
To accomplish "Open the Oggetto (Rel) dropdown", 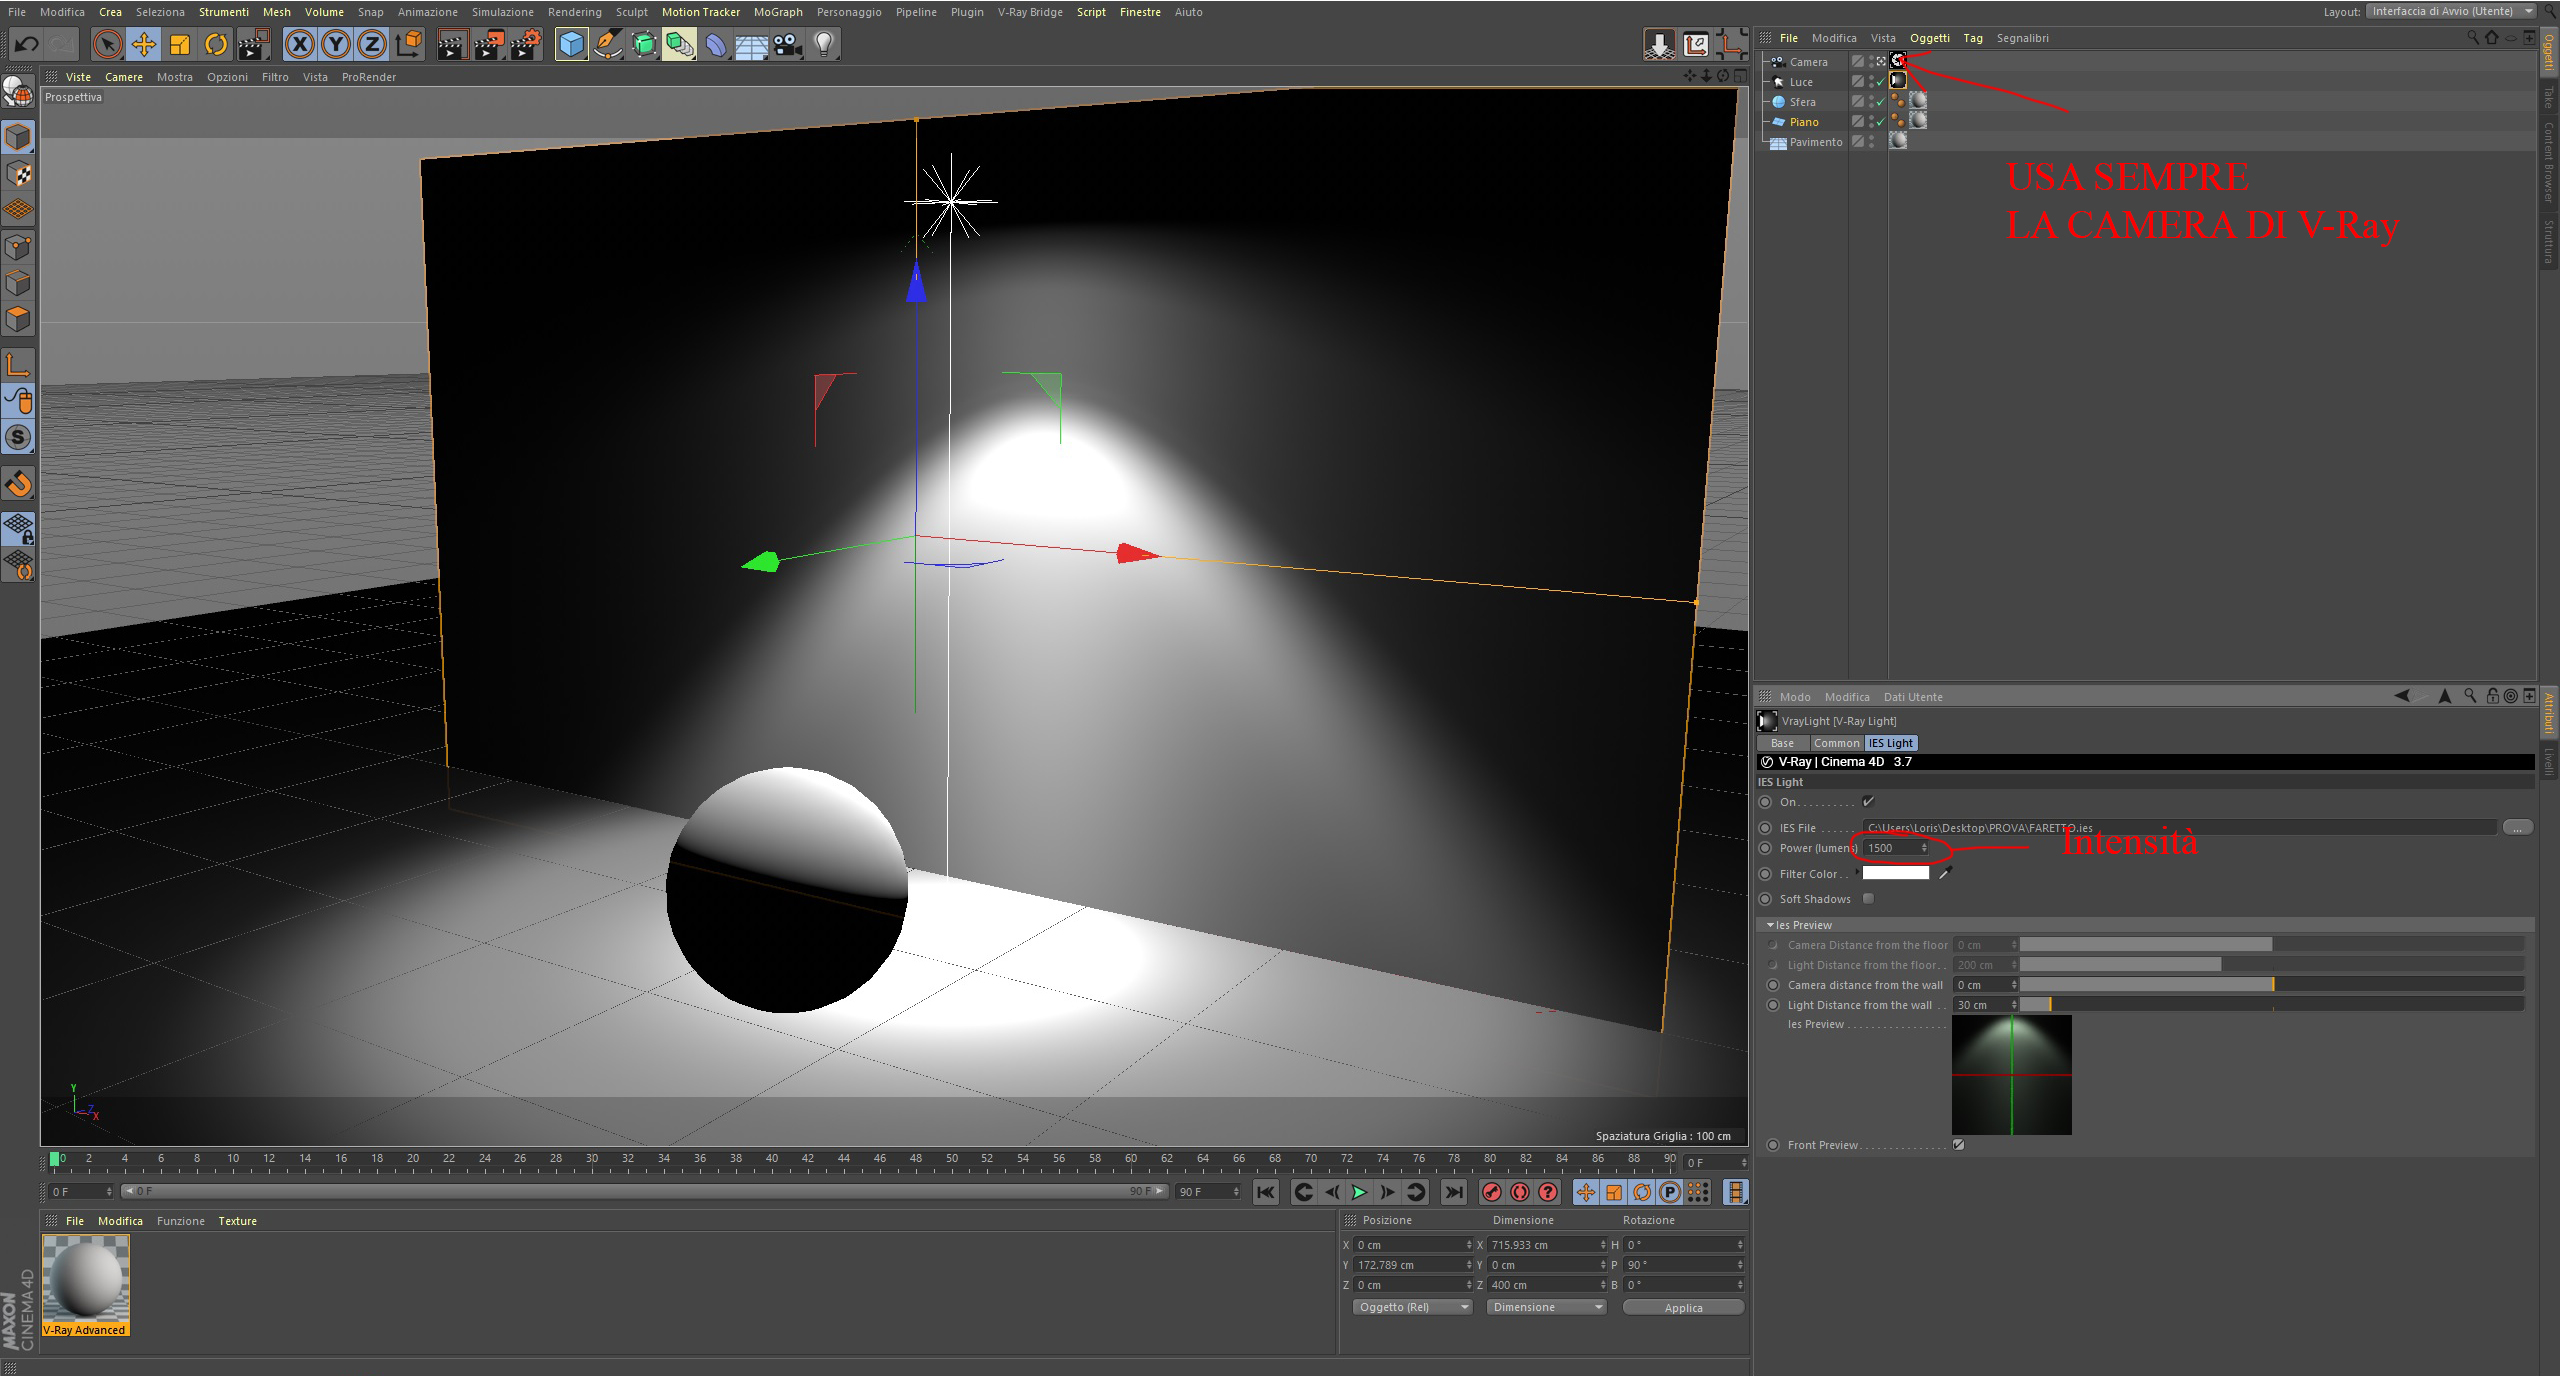I will 1412,1307.
